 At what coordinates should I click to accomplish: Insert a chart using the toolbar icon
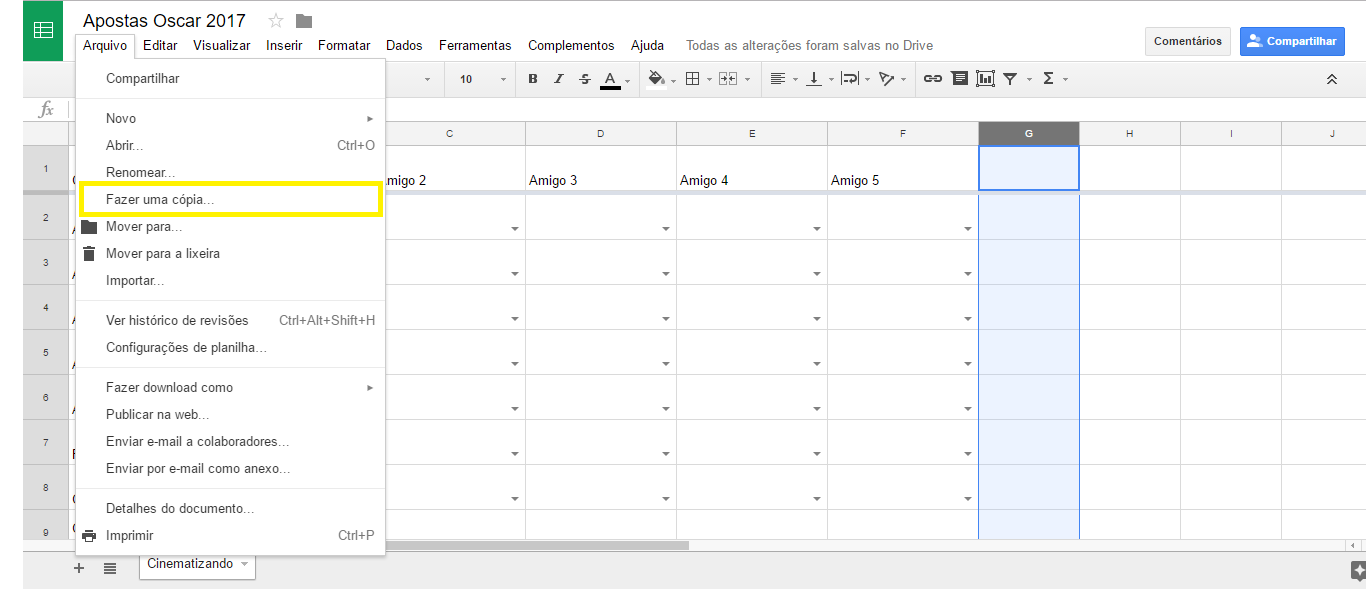tap(985, 79)
